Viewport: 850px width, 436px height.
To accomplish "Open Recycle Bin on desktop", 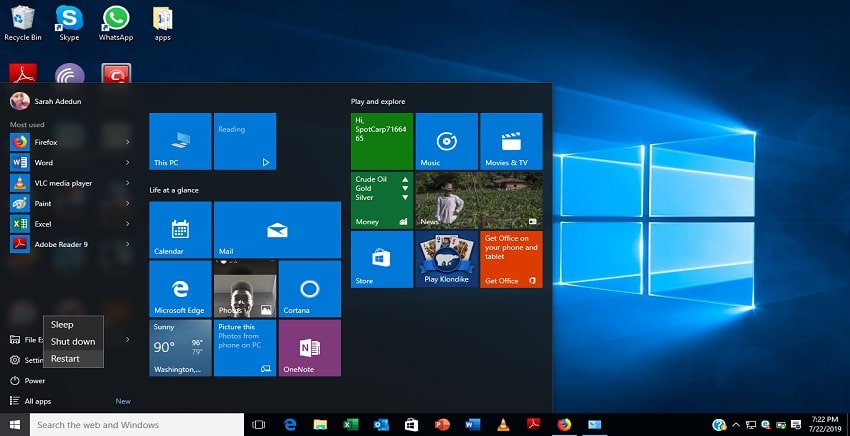I will (23, 23).
